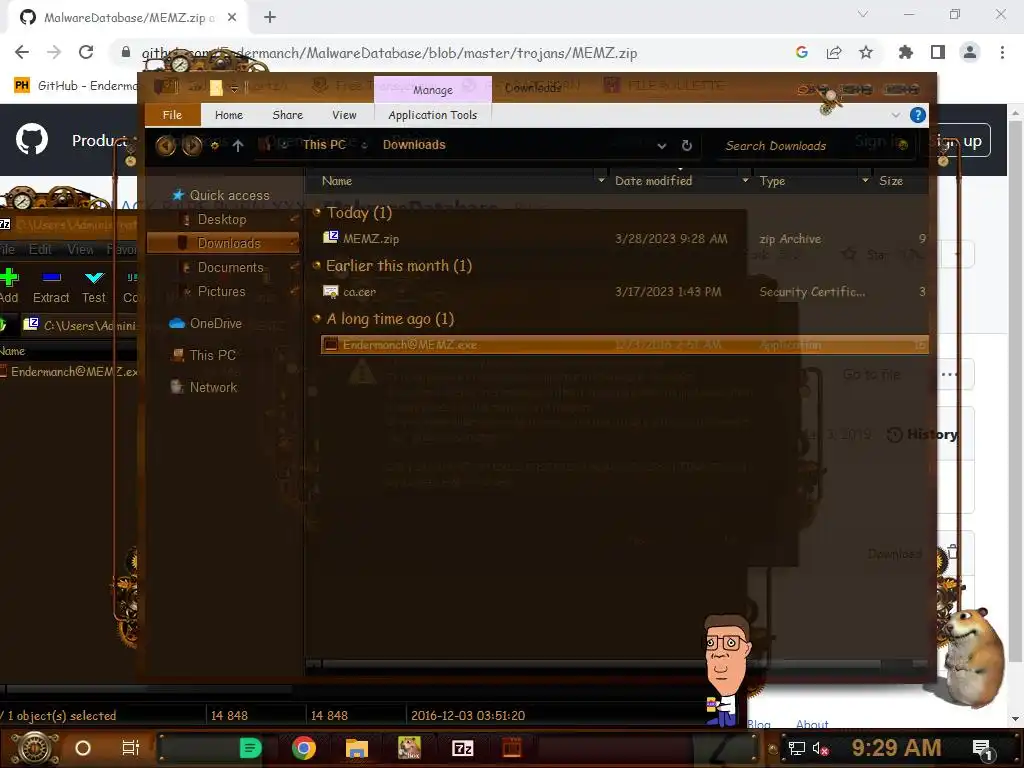Click Explorer horizontal scrollbar
Viewport: 1024px width, 768px height.
click(x=601, y=664)
